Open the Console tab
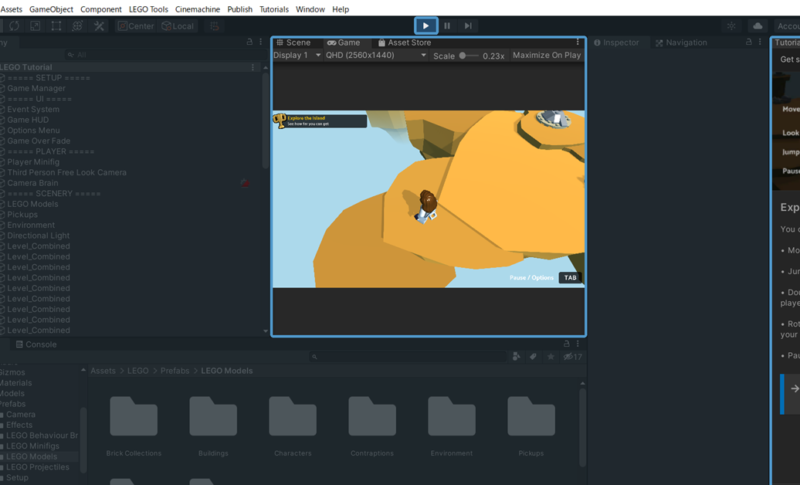 [x=36, y=344]
